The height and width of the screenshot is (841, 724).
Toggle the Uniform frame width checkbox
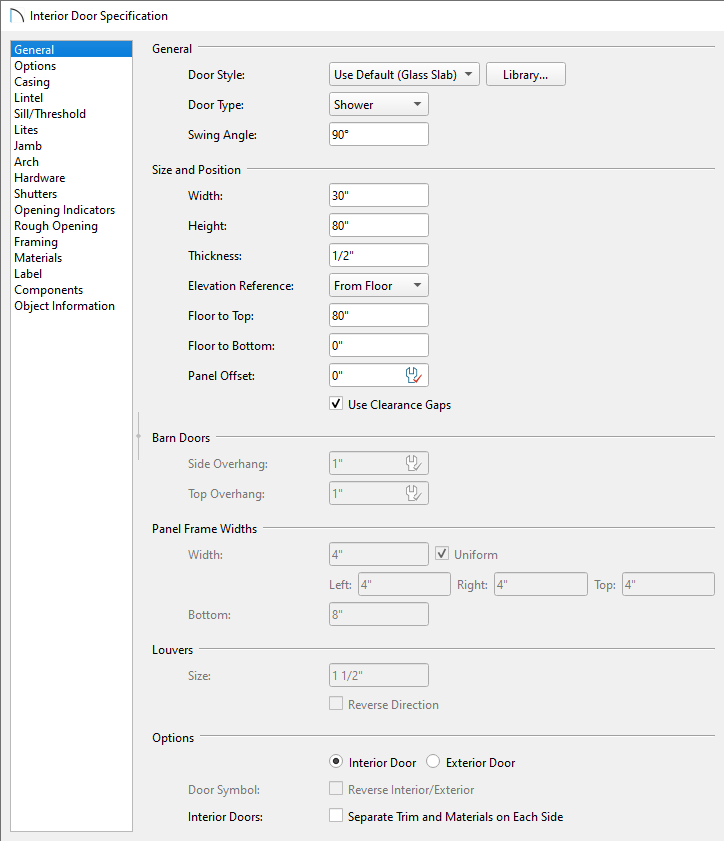coord(442,554)
